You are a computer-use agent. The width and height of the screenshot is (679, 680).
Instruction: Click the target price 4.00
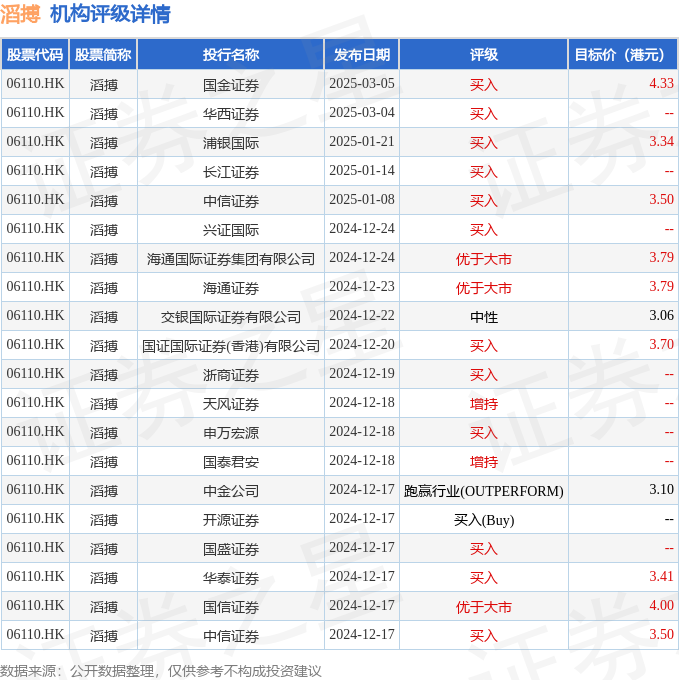click(x=661, y=605)
